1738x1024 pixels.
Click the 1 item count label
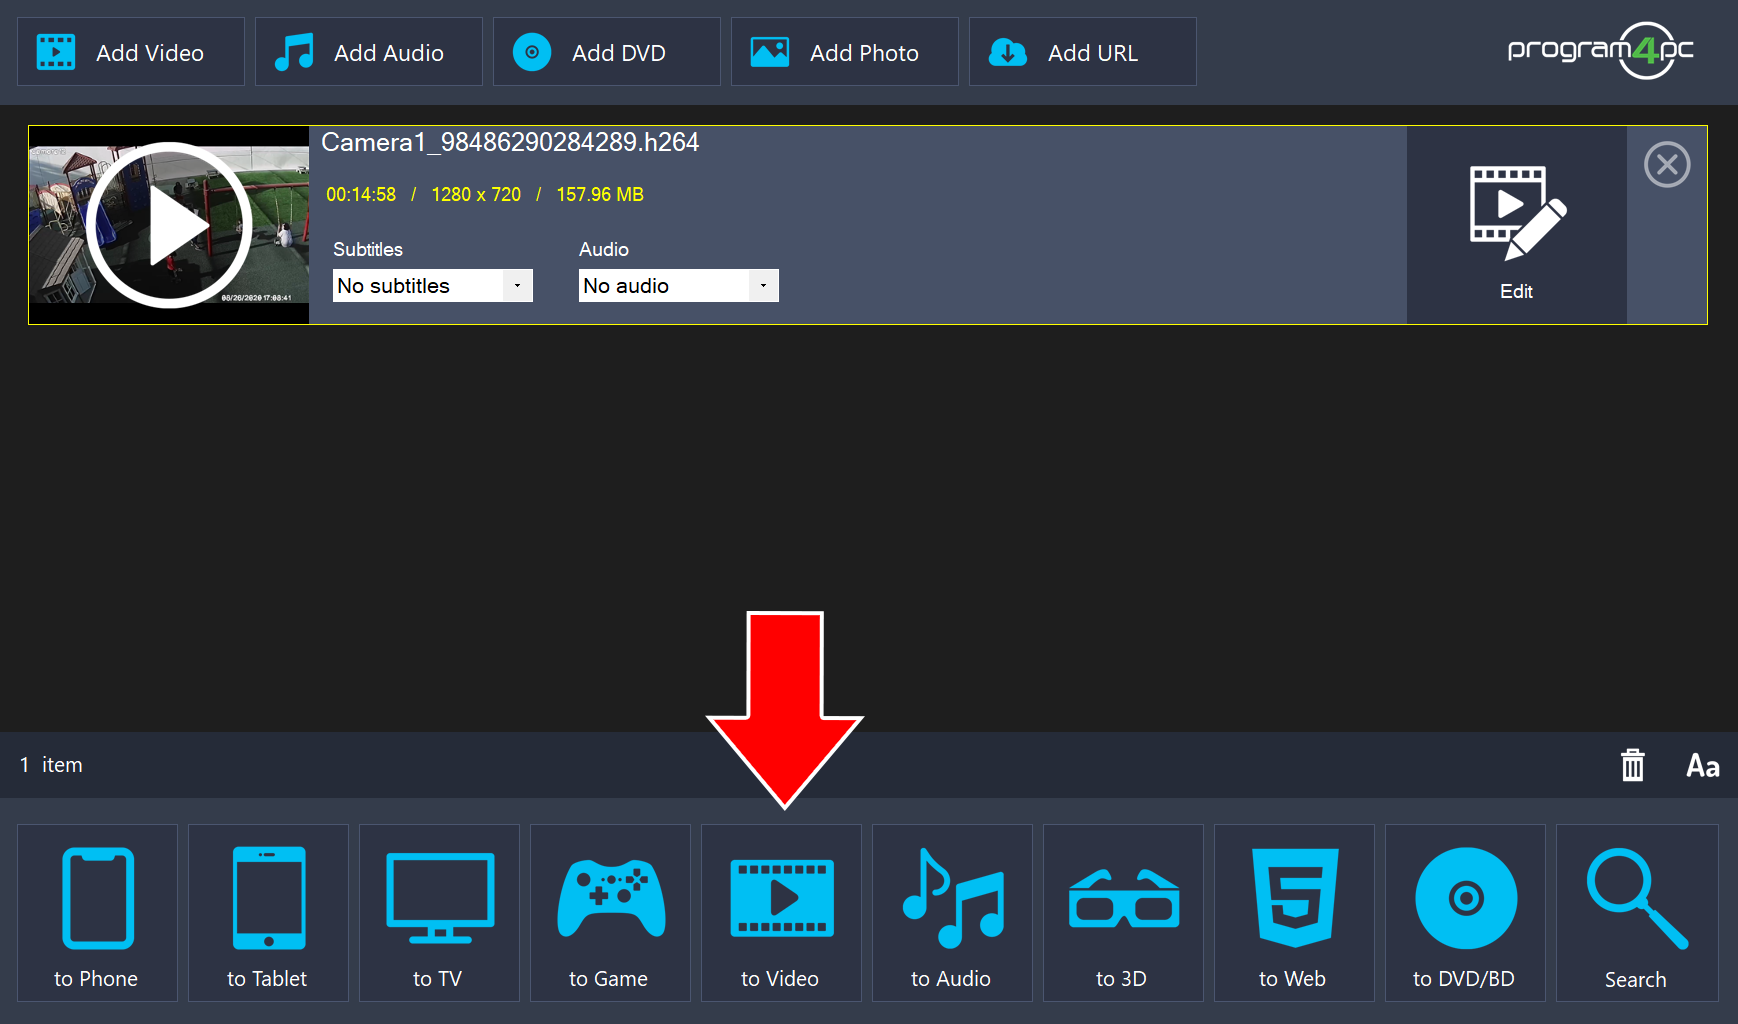(x=51, y=765)
